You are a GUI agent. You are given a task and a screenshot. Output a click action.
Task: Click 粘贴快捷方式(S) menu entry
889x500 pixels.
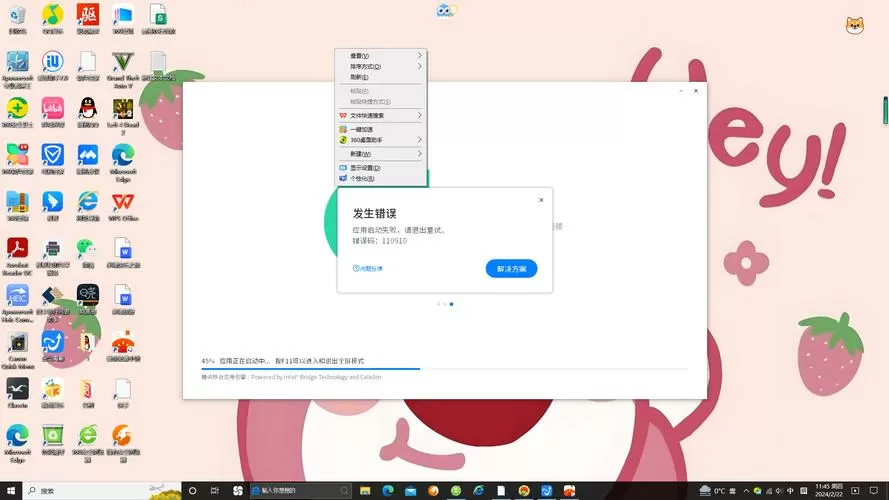tap(380, 101)
